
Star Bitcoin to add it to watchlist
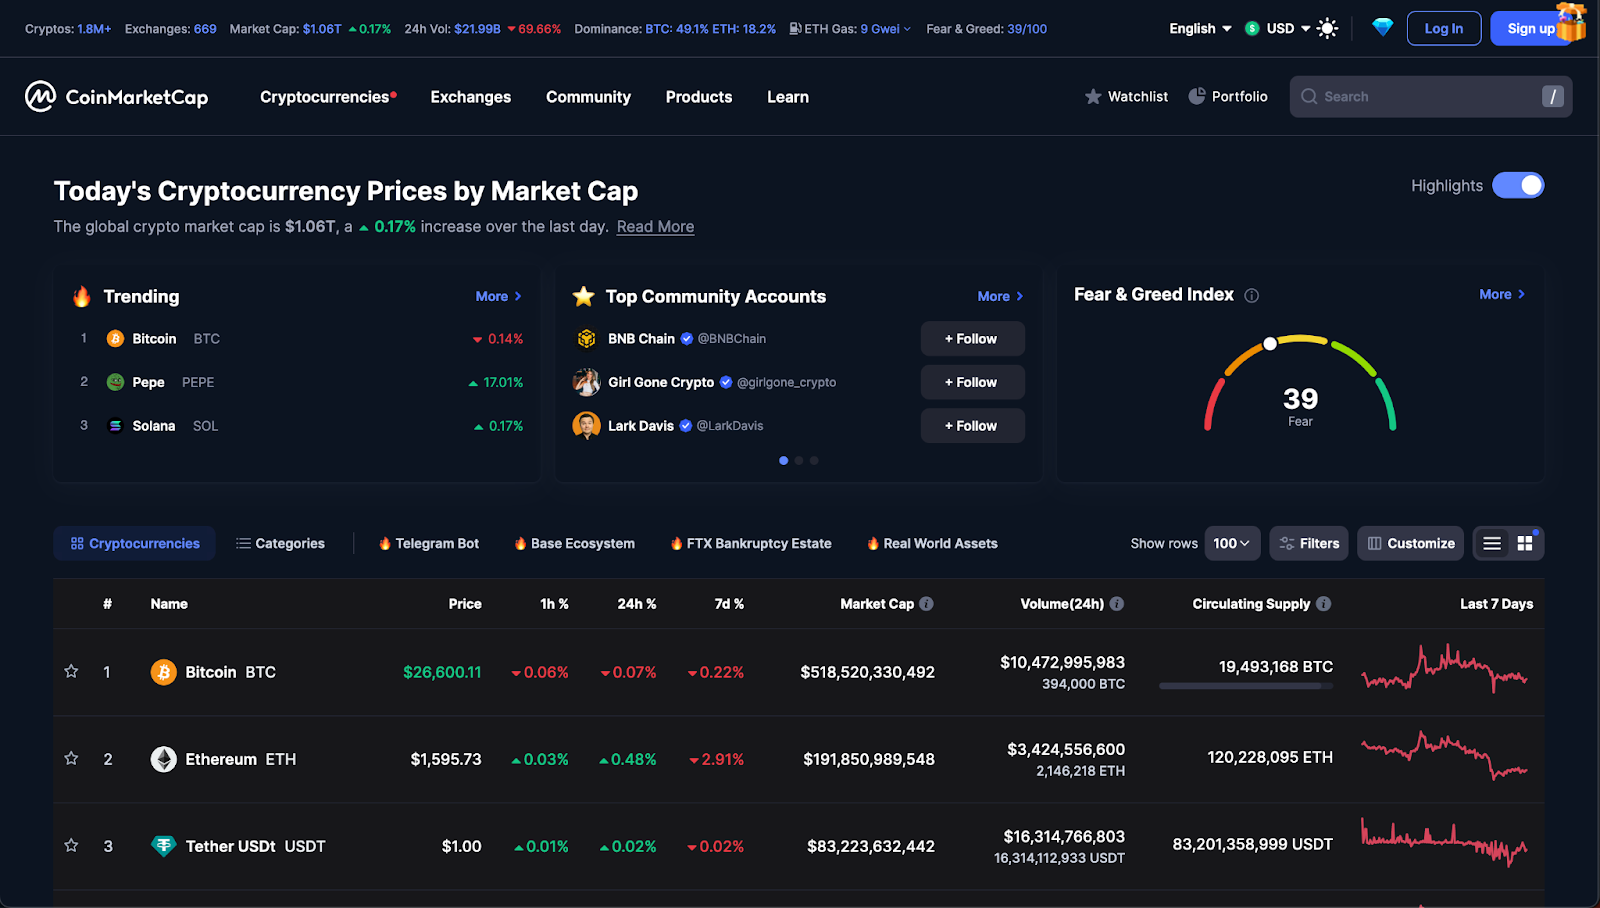(70, 671)
